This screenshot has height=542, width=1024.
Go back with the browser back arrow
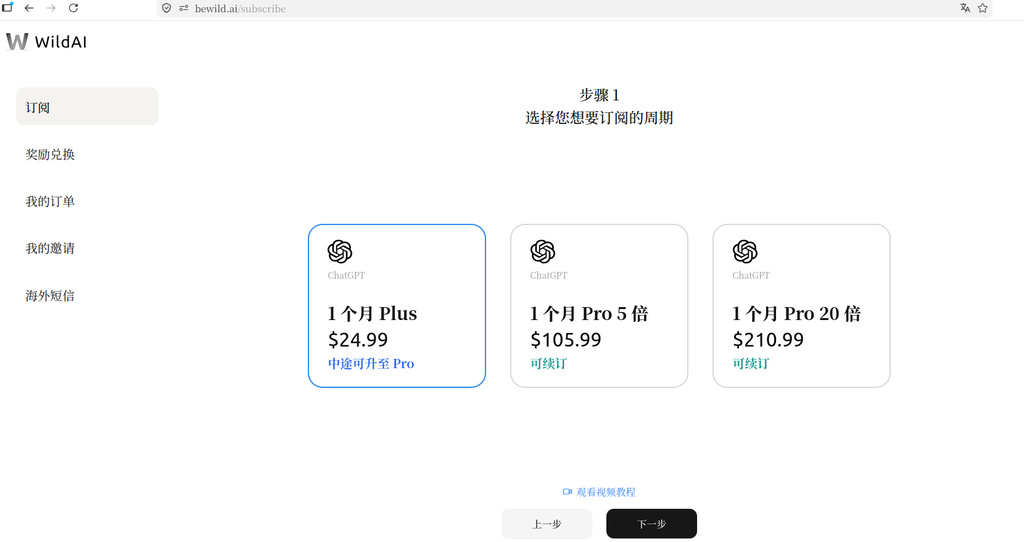[x=29, y=8]
